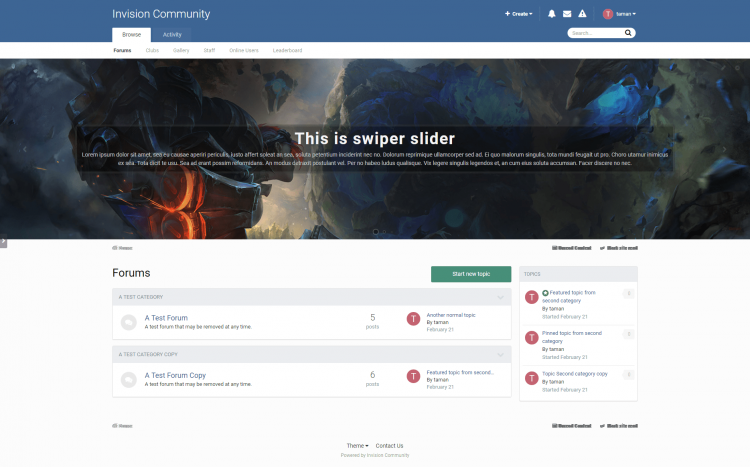
Task: Collapse the A Test Category section
Action: 501,297
